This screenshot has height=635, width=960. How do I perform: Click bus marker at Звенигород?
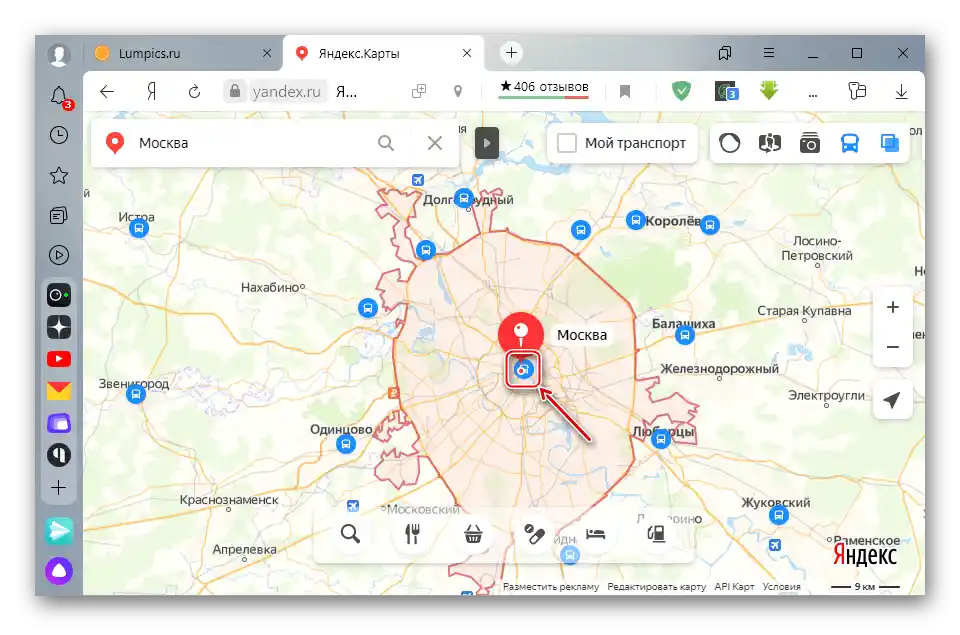click(x=135, y=394)
